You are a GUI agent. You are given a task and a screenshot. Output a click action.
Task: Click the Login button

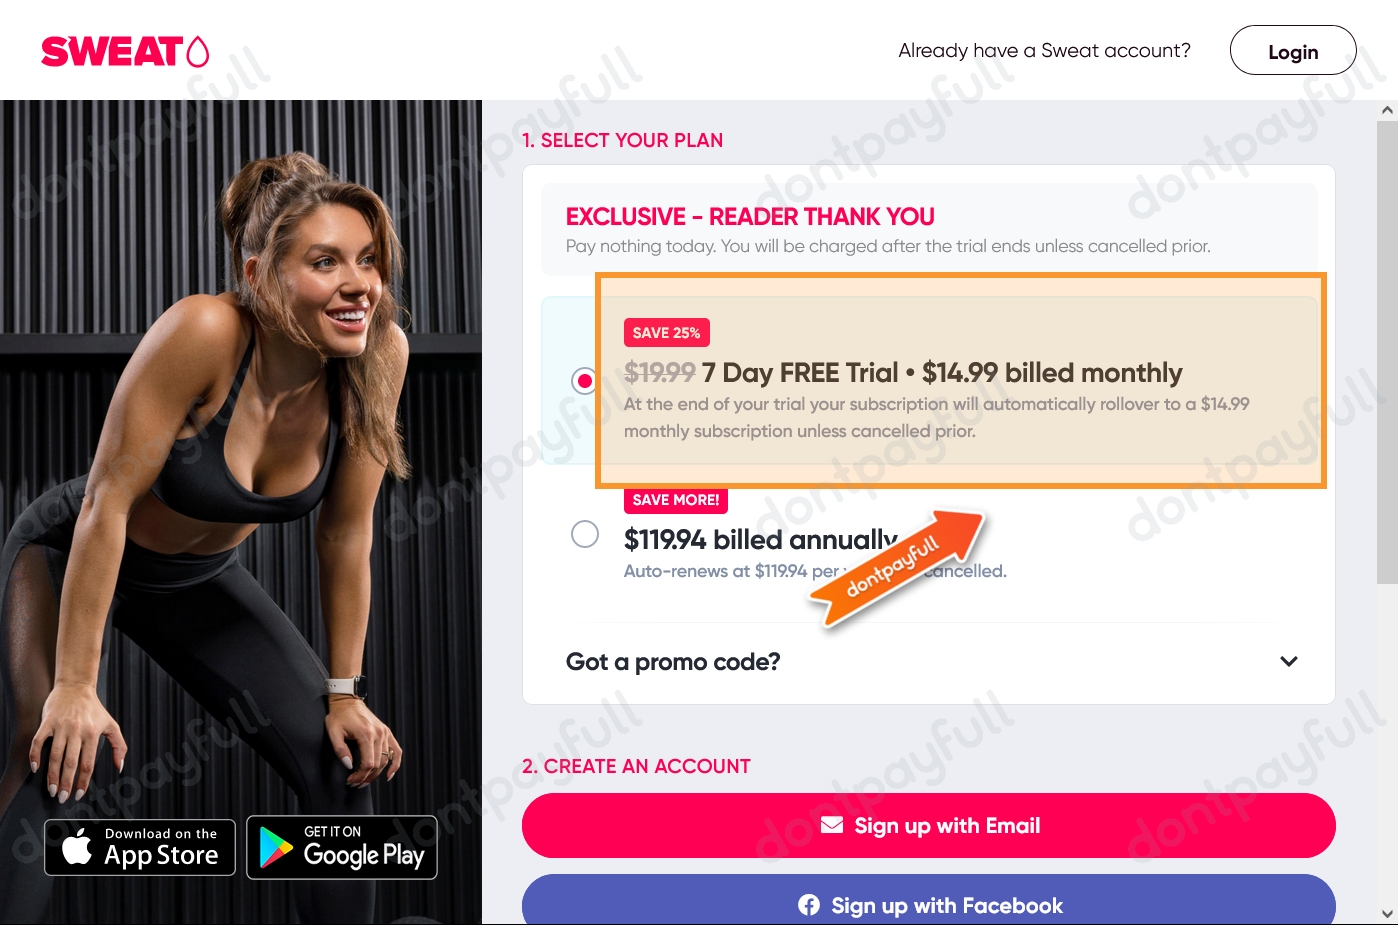point(1293,51)
